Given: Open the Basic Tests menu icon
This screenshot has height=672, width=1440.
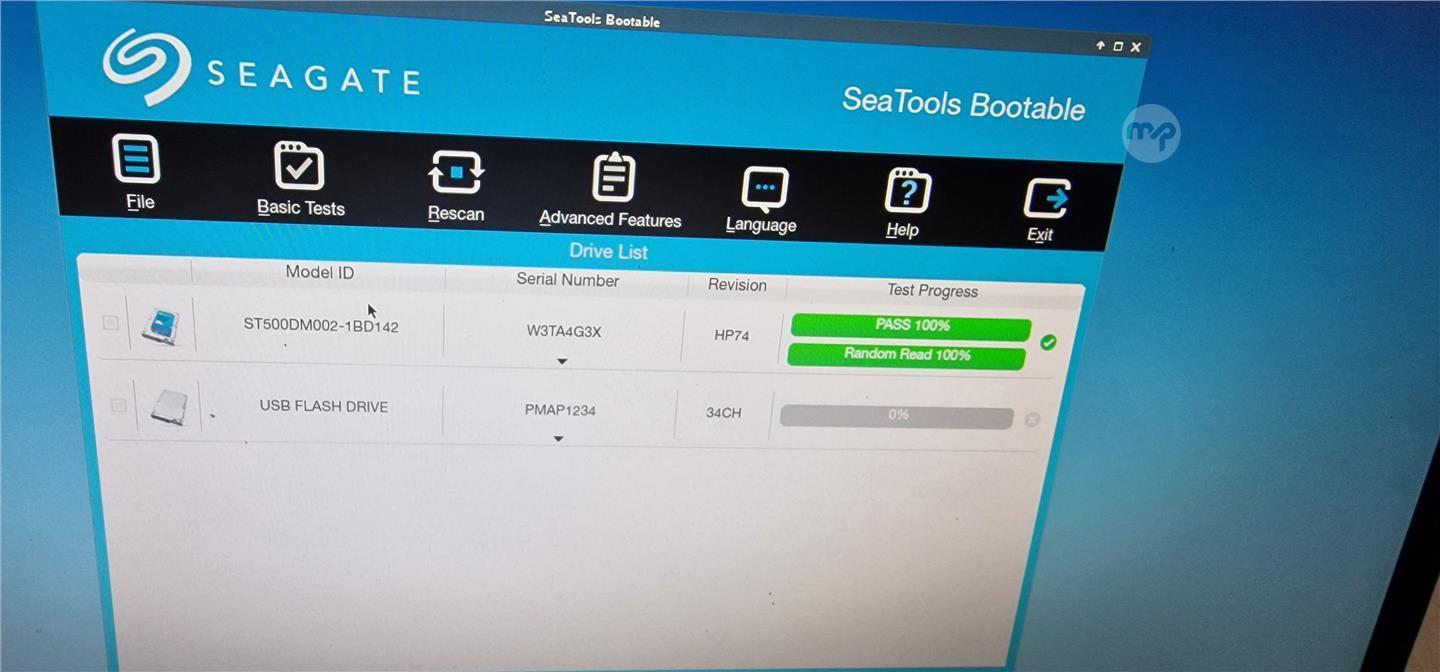Looking at the screenshot, I should click(x=299, y=166).
